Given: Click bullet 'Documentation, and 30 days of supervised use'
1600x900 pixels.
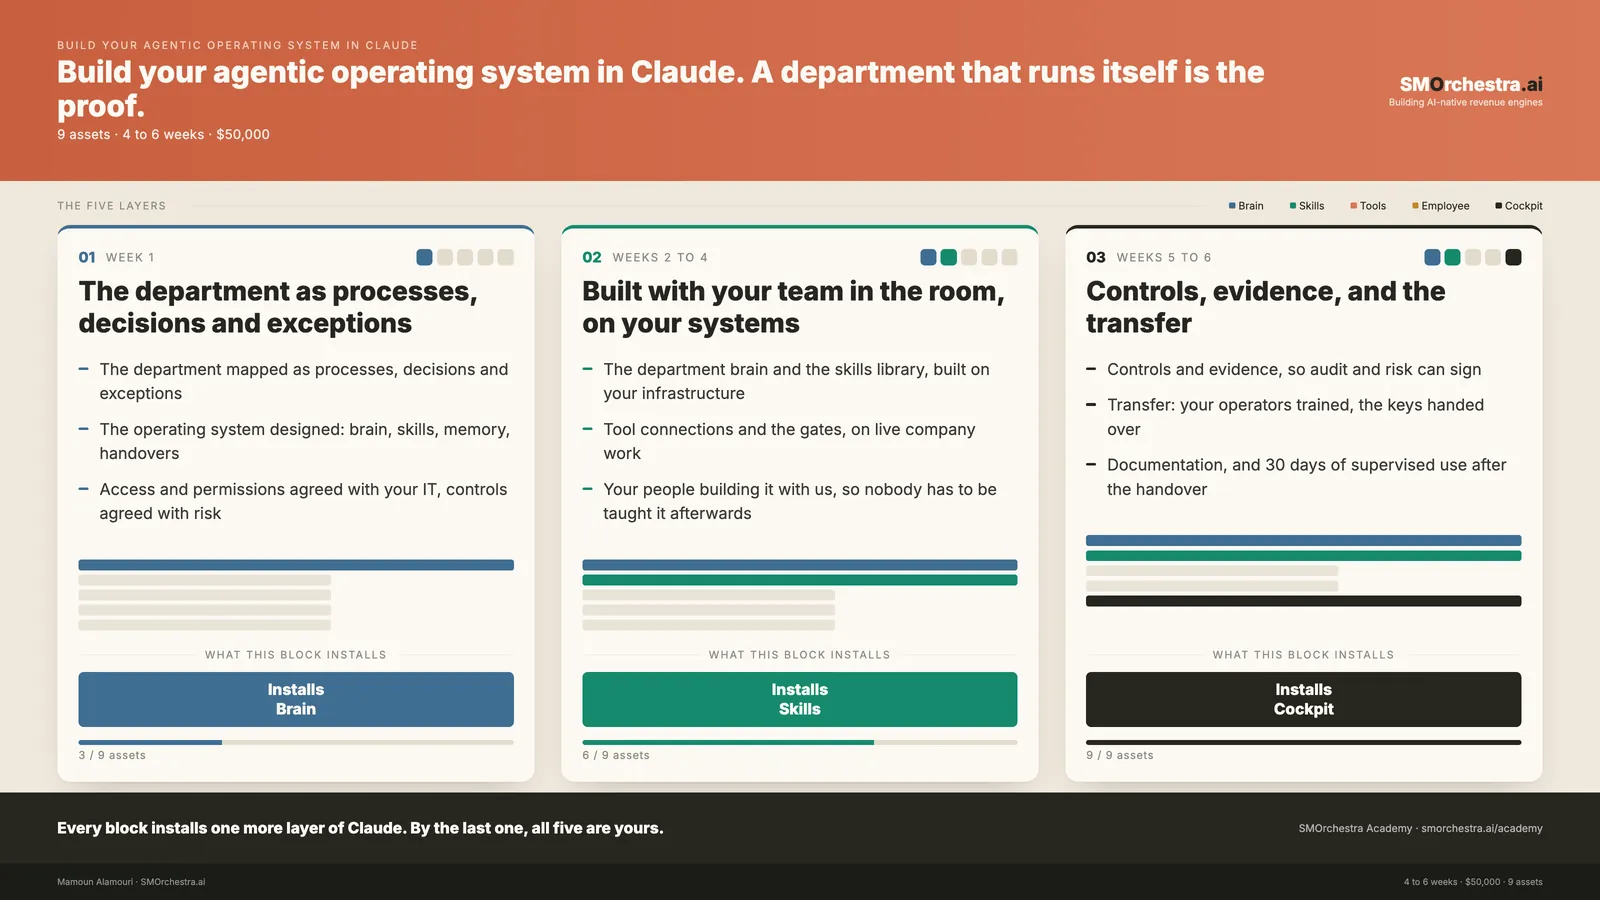Looking at the screenshot, I should [1306, 477].
